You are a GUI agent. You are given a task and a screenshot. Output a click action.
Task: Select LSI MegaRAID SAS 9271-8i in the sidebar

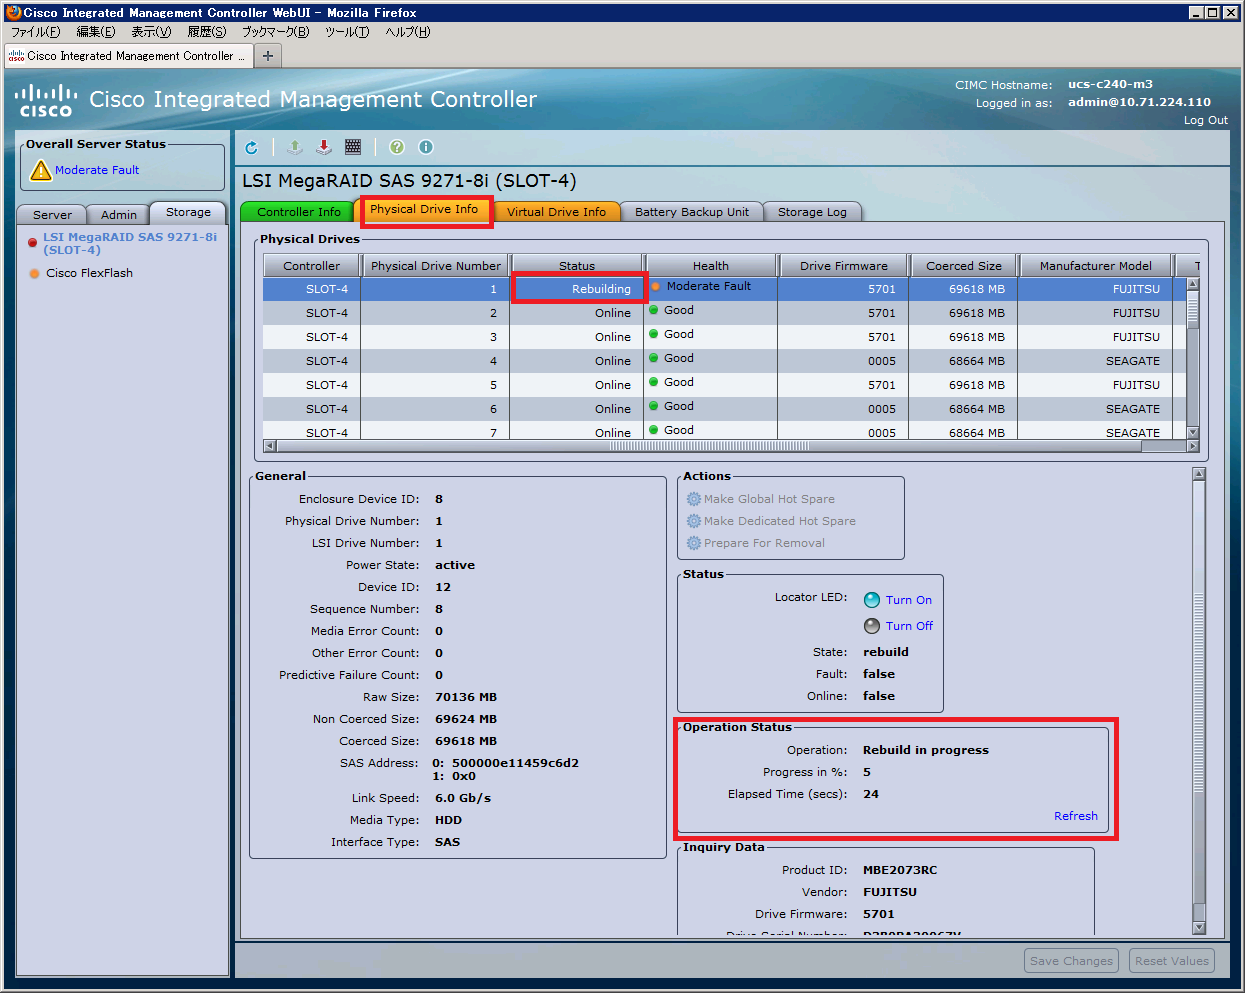click(x=129, y=243)
